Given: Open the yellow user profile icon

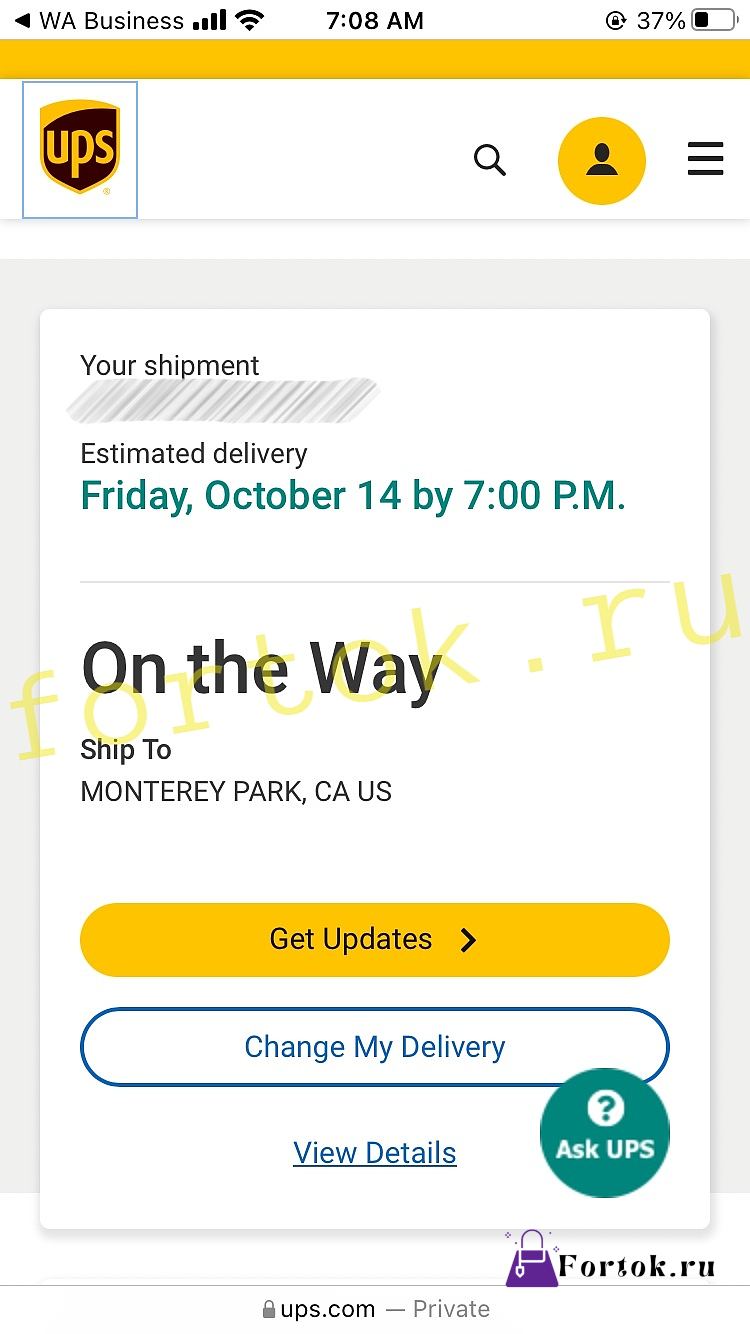Looking at the screenshot, I should coord(602,161).
